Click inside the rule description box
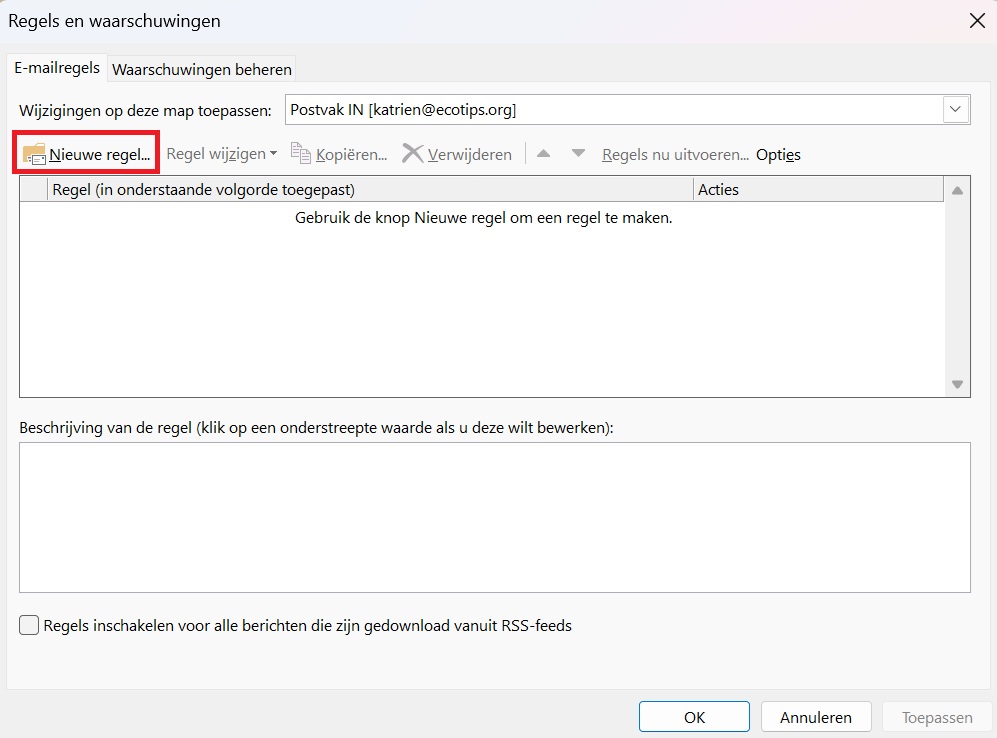 coord(494,516)
